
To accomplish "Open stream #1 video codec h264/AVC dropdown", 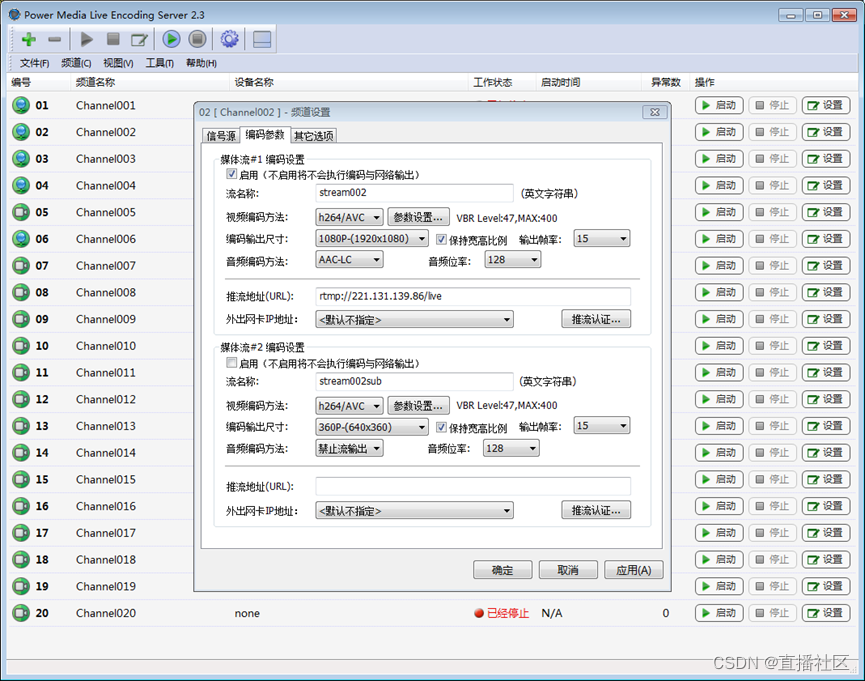I will click(x=349, y=217).
